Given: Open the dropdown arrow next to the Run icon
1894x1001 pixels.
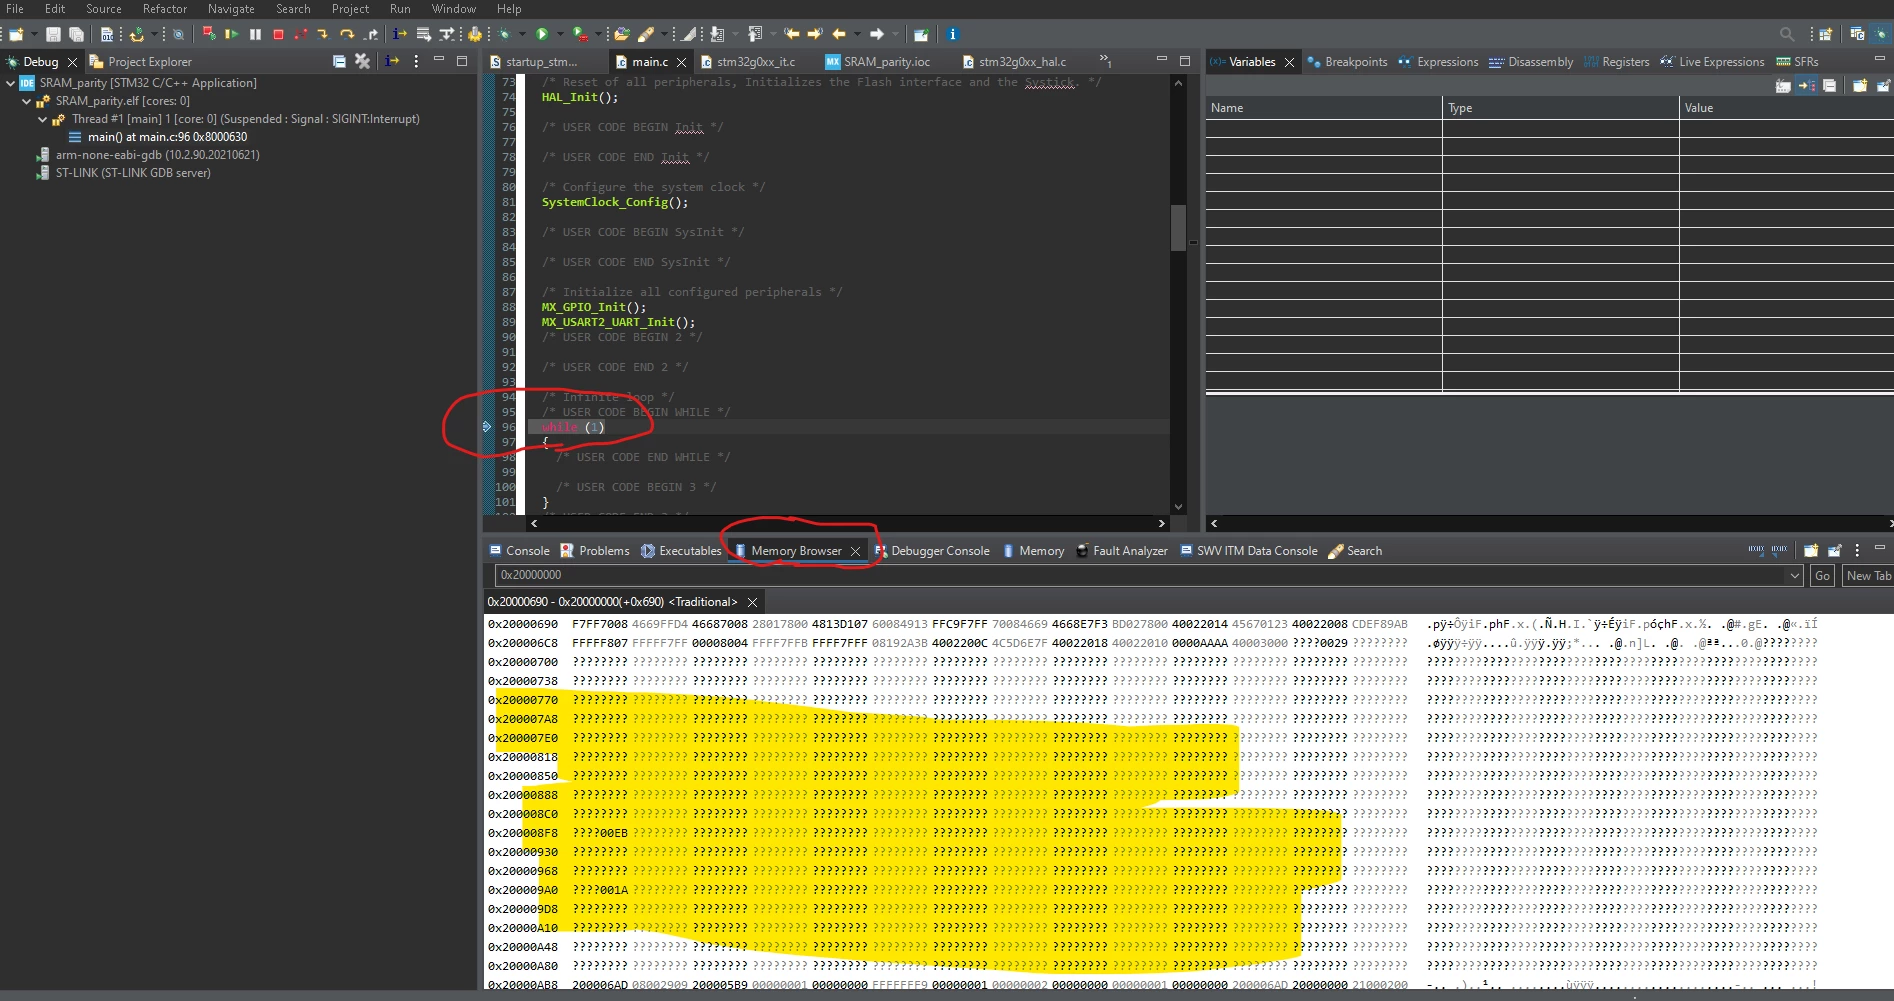Looking at the screenshot, I should [559, 34].
